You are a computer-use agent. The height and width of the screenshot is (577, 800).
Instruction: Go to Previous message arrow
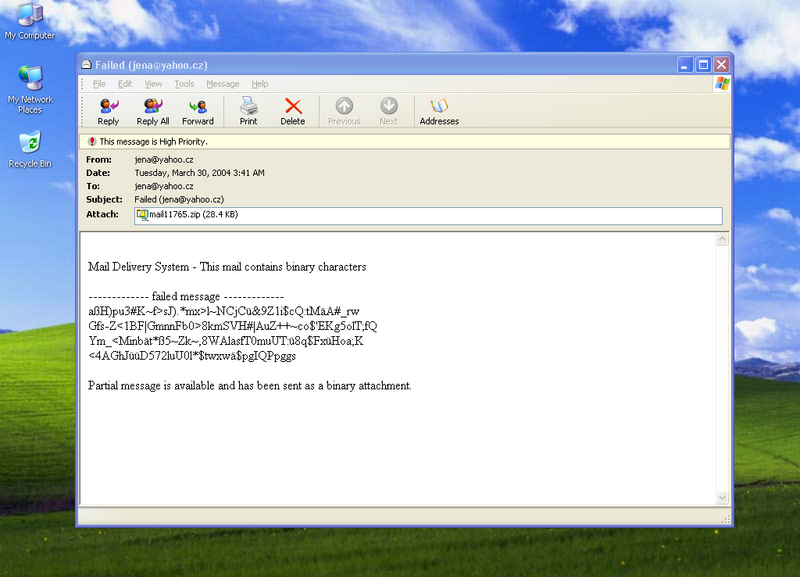click(x=344, y=112)
